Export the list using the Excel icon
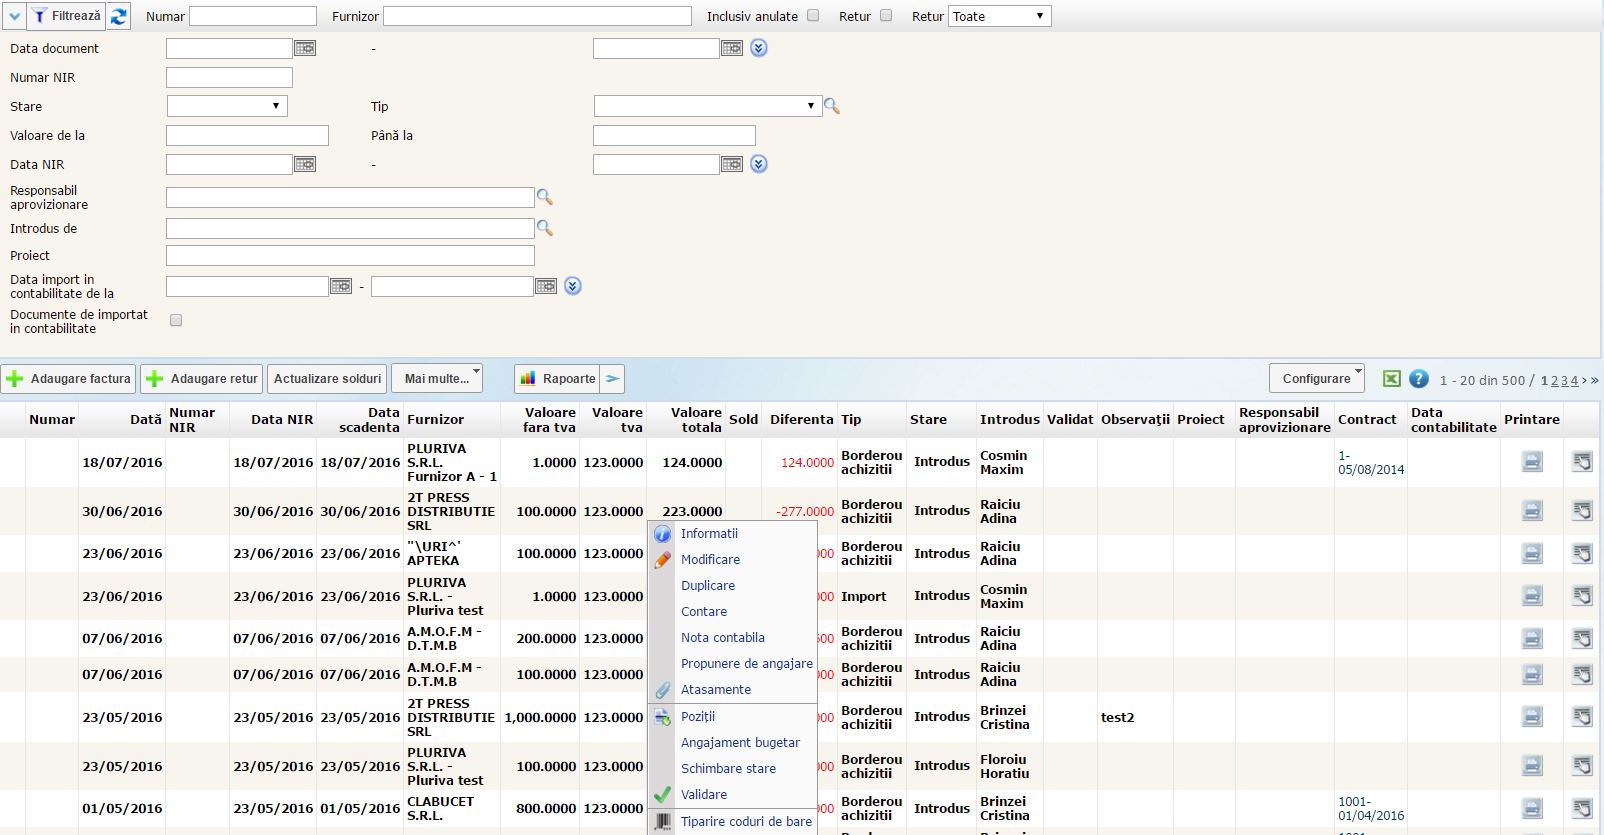Image resolution: width=1604 pixels, height=835 pixels. (x=1391, y=379)
